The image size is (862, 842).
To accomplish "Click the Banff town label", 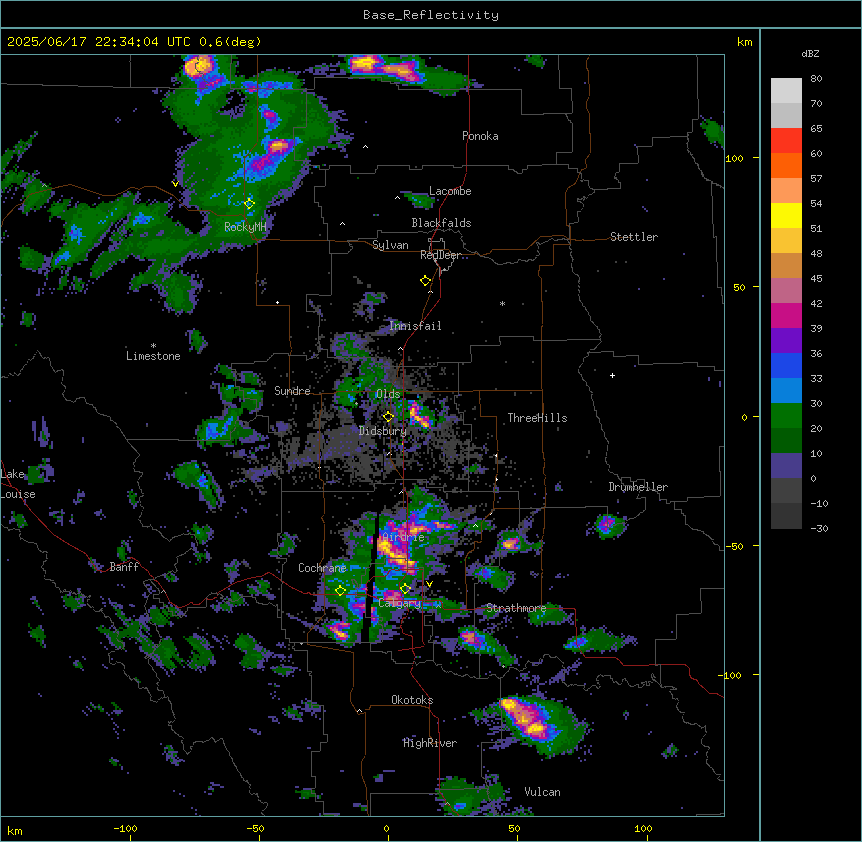I will pos(124,567).
